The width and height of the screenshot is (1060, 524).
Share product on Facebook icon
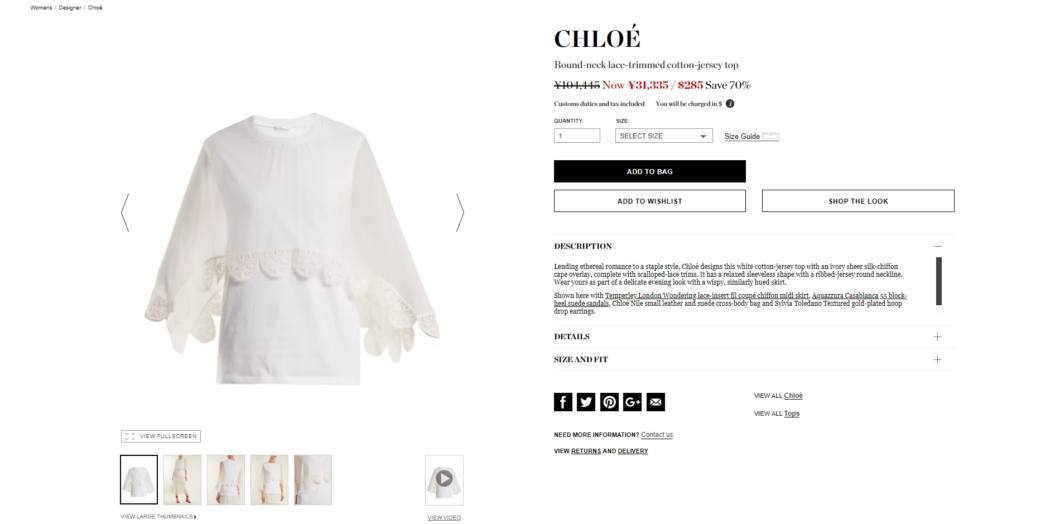[563, 402]
